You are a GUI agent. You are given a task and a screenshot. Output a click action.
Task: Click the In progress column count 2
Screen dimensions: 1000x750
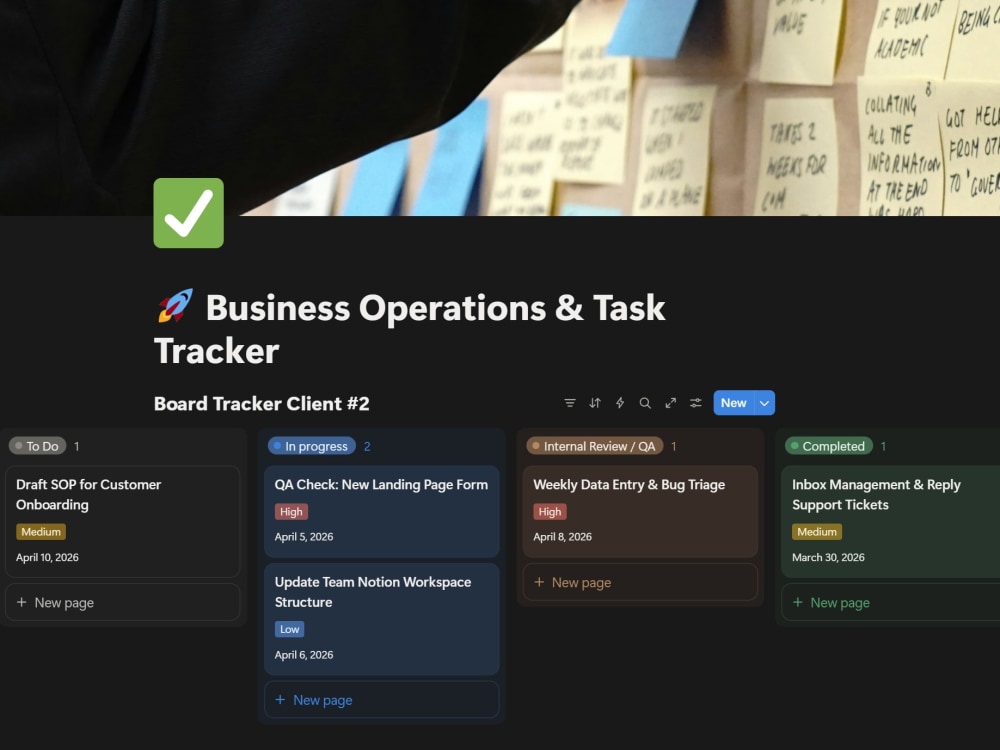(x=367, y=446)
